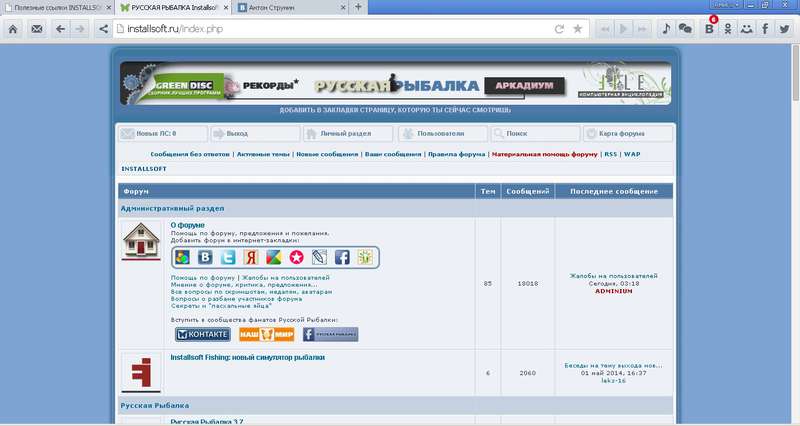This screenshot has height=426, width=800.
Task: Go forward with the right arrow button
Action: coord(80,29)
